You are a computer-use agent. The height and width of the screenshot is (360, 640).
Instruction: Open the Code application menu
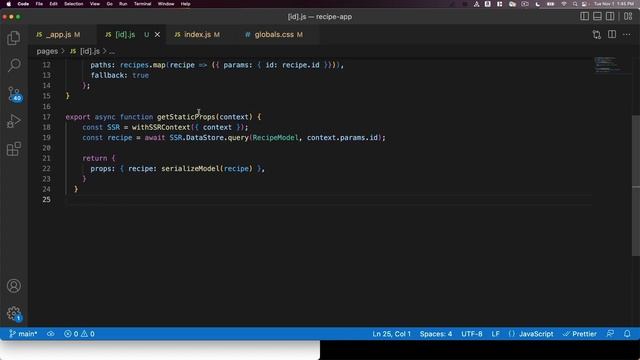pyautogui.click(x=23, y=4)
